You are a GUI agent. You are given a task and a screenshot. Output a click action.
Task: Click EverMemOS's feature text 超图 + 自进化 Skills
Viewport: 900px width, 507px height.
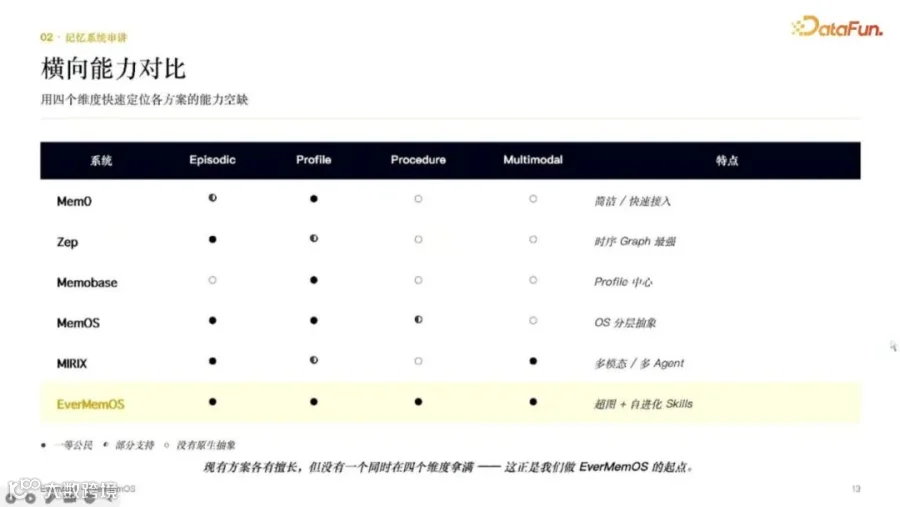point(643,404)
